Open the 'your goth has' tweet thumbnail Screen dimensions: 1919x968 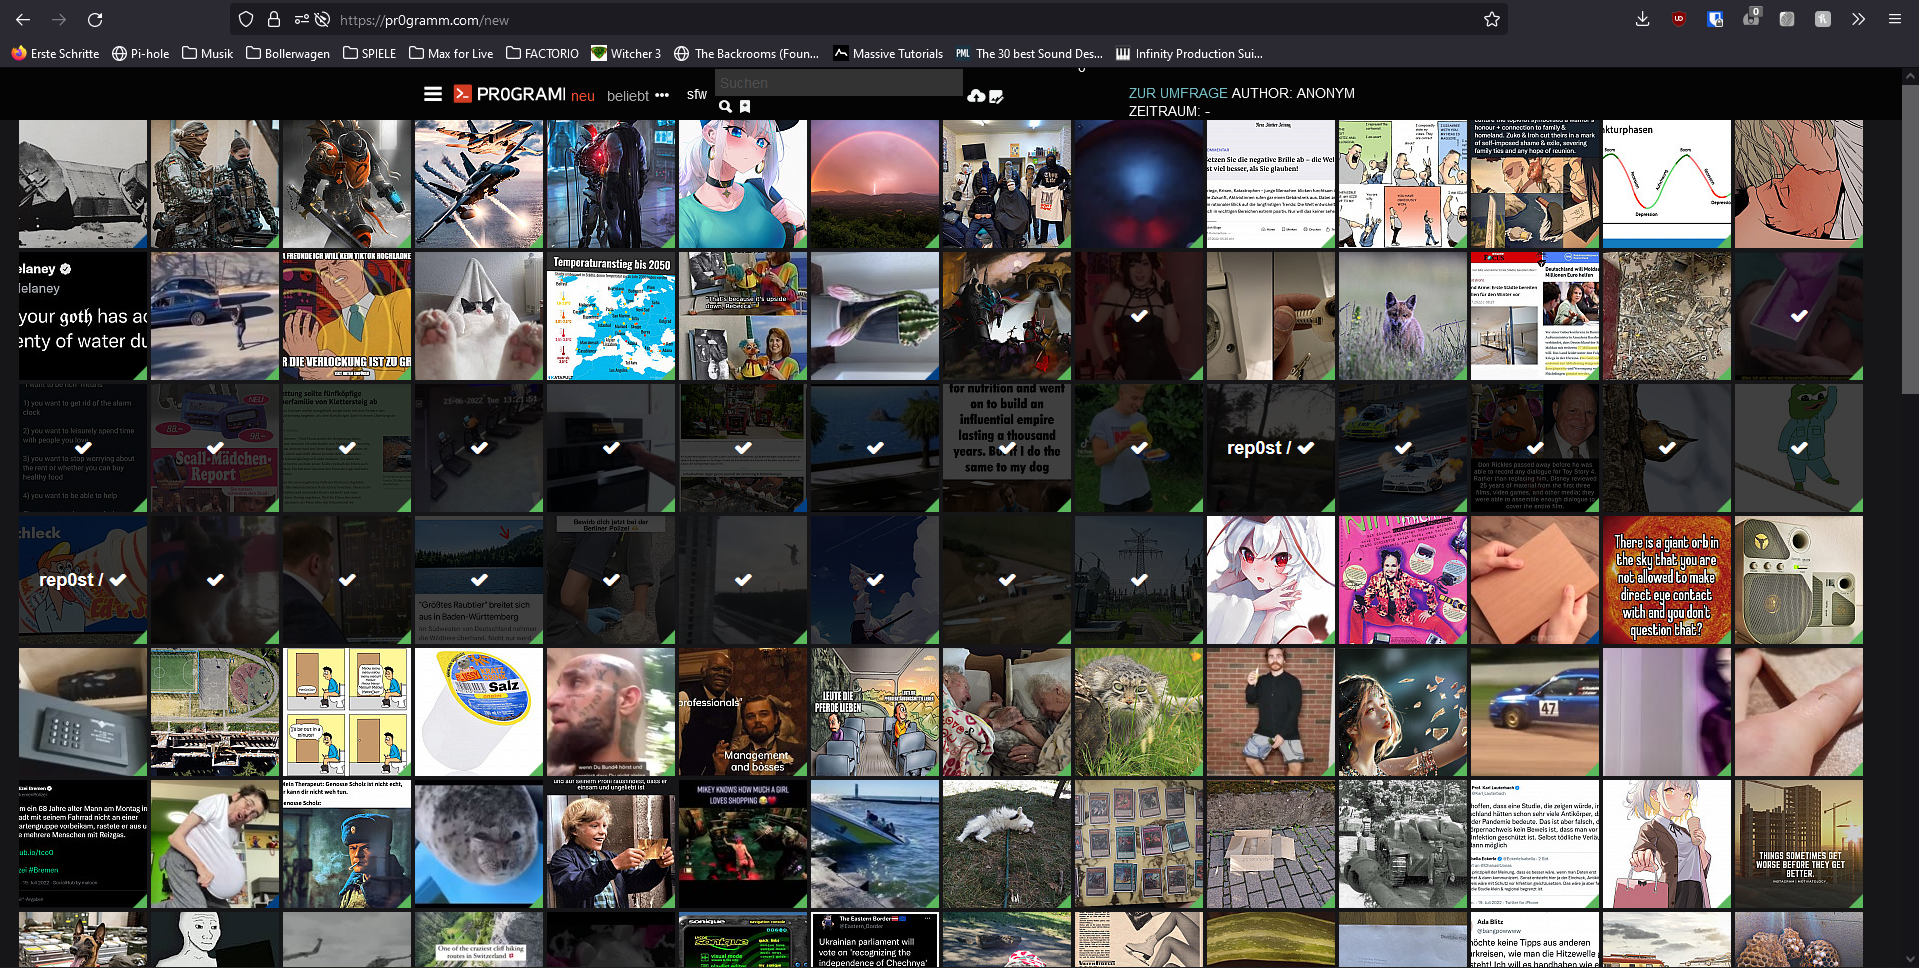pyautogui.click(x=83, y=316)
